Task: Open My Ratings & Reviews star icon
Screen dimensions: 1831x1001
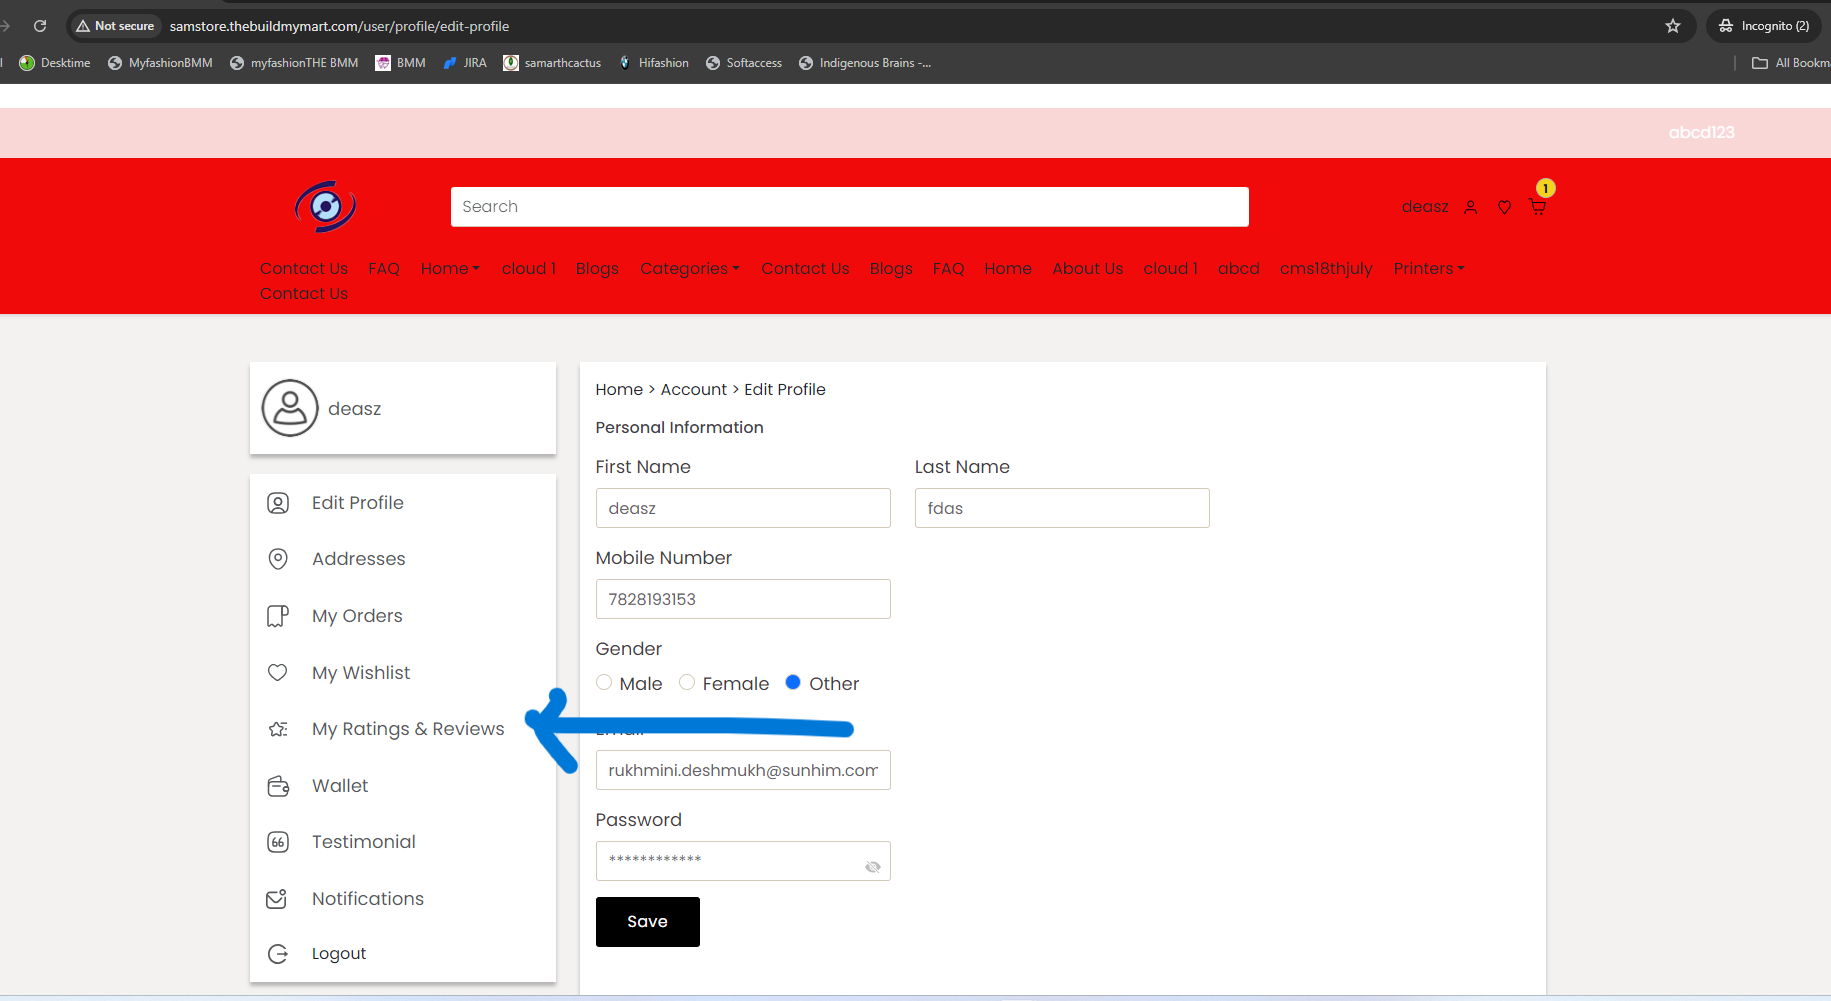Action: tap(278, 729)
